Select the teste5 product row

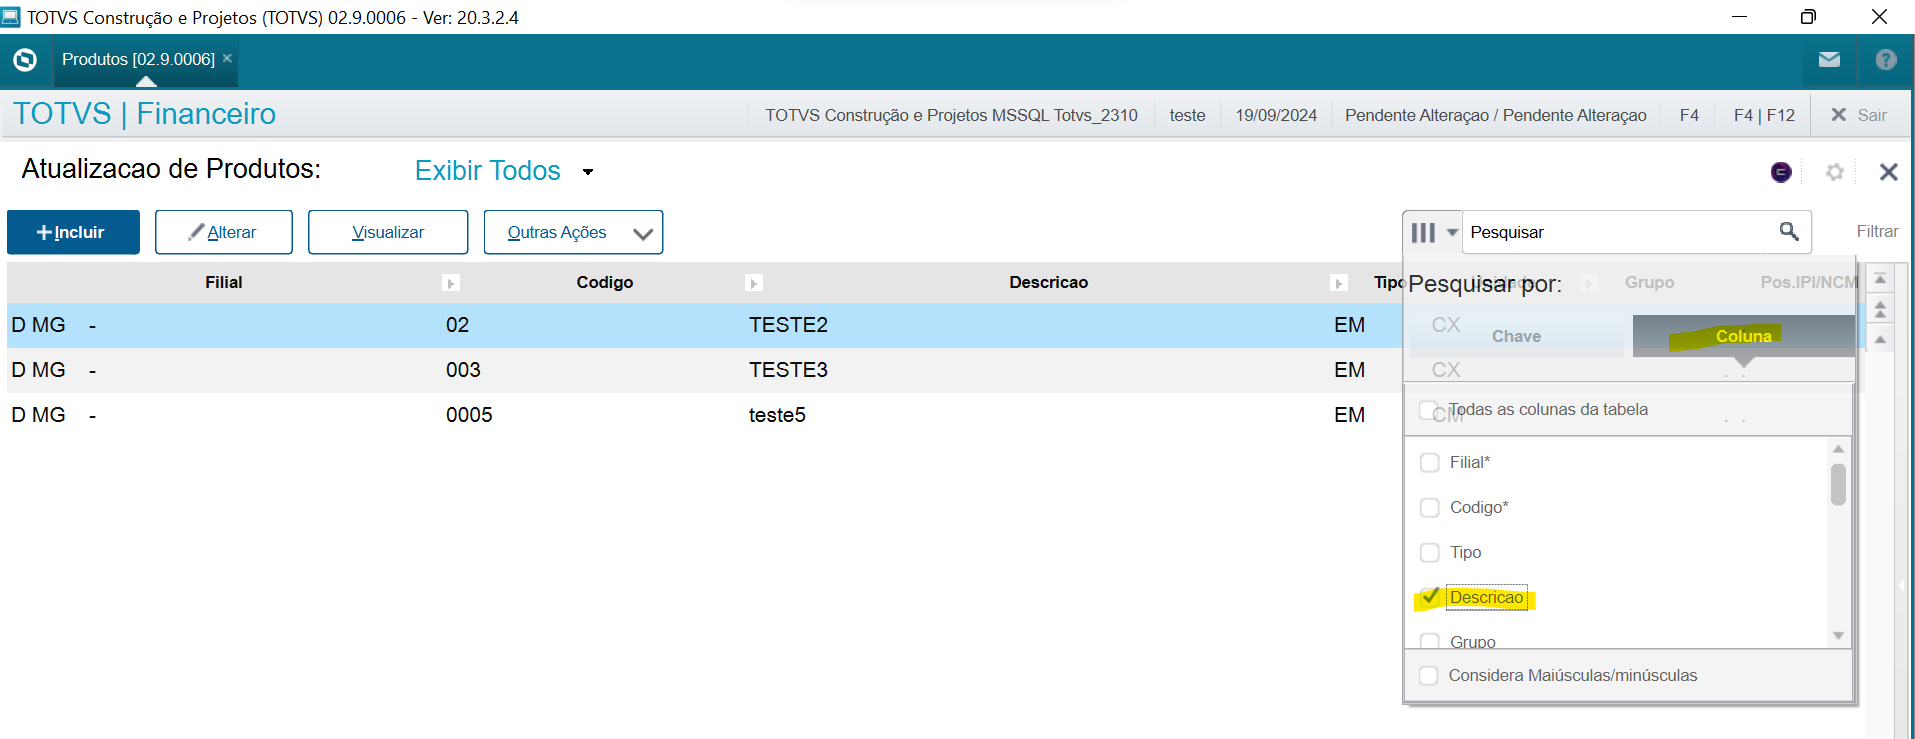(704, 415)
